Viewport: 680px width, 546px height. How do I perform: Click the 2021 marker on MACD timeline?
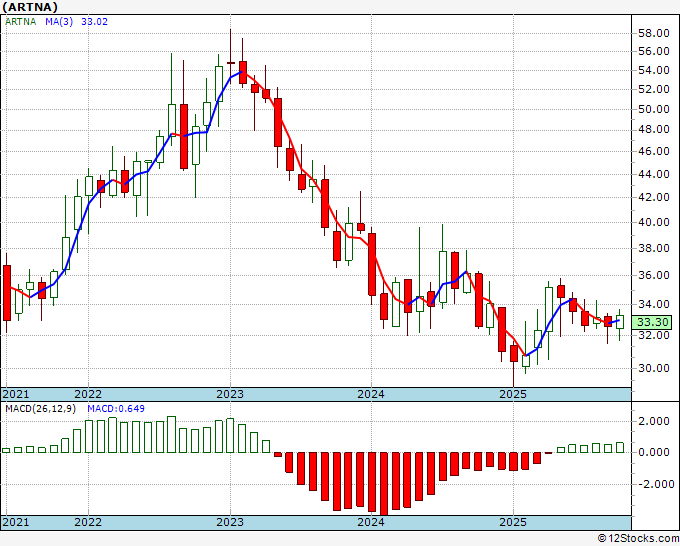tap(16, 522)
